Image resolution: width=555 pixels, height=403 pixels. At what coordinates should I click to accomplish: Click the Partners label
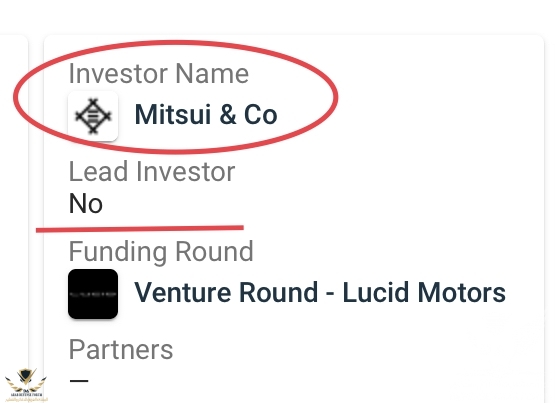(121, 350)
